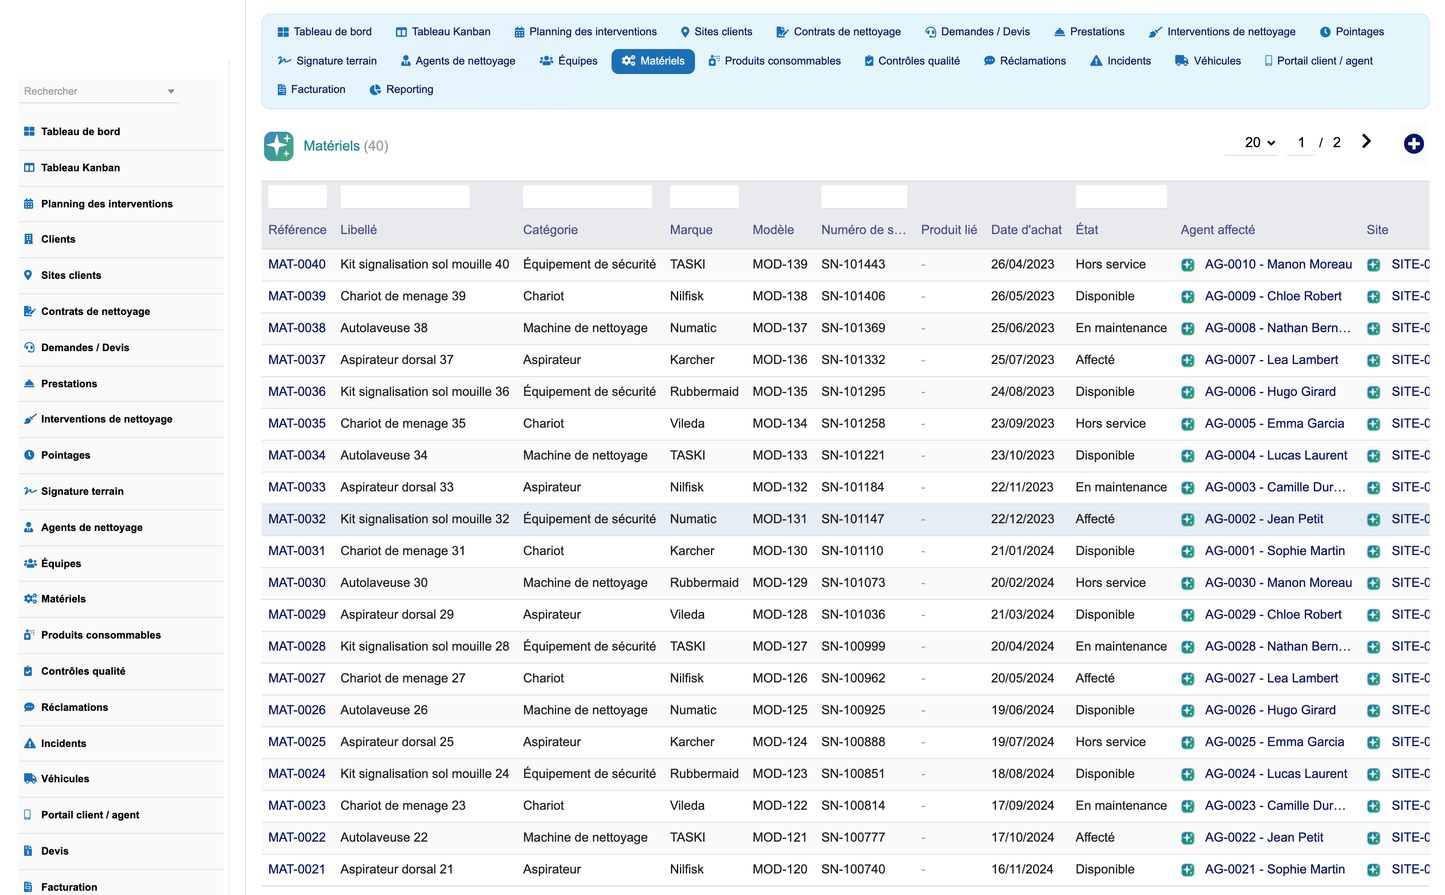Open site icon in the MAT-0024 row
The height and width of the screenshot is (895, 1445).
point(1373,775)
